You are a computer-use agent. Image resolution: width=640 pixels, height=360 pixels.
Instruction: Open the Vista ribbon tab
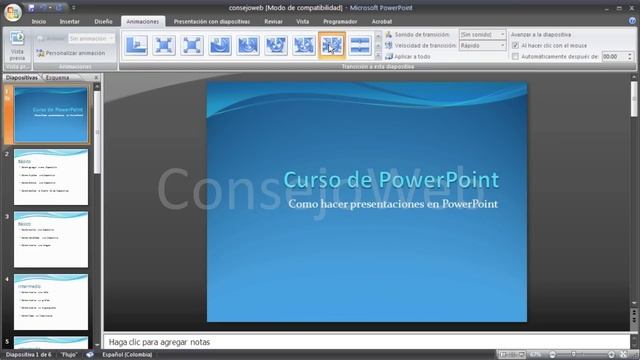click(302, 22)
